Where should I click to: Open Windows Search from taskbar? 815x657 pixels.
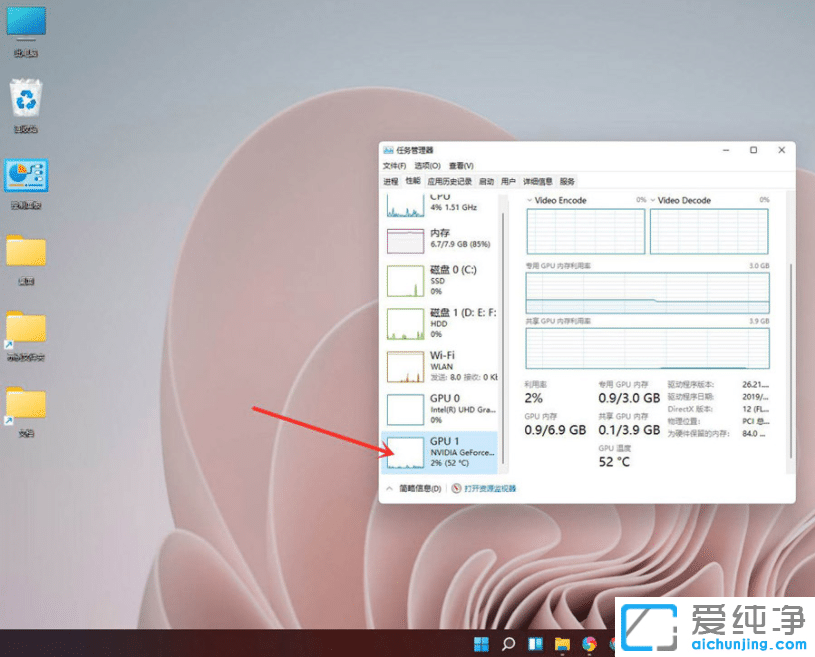click(x=507, y=644)
